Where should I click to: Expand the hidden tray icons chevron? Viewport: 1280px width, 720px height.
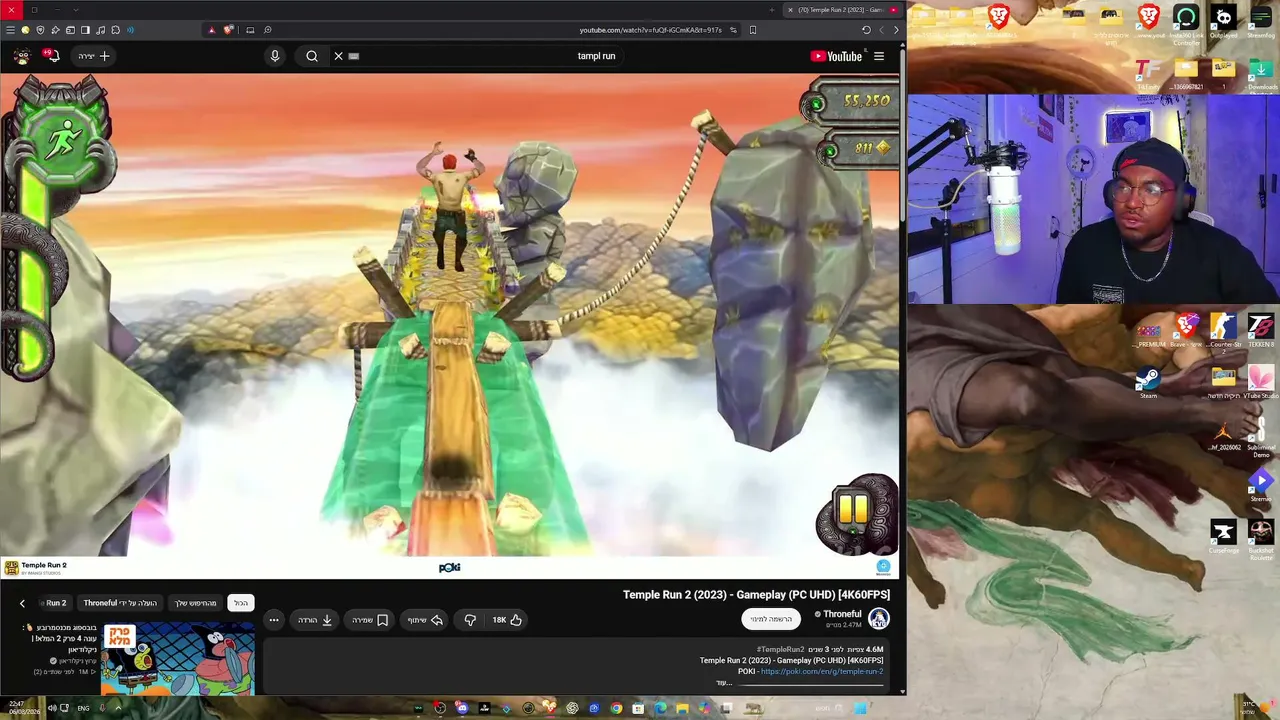tap(117, 709)
